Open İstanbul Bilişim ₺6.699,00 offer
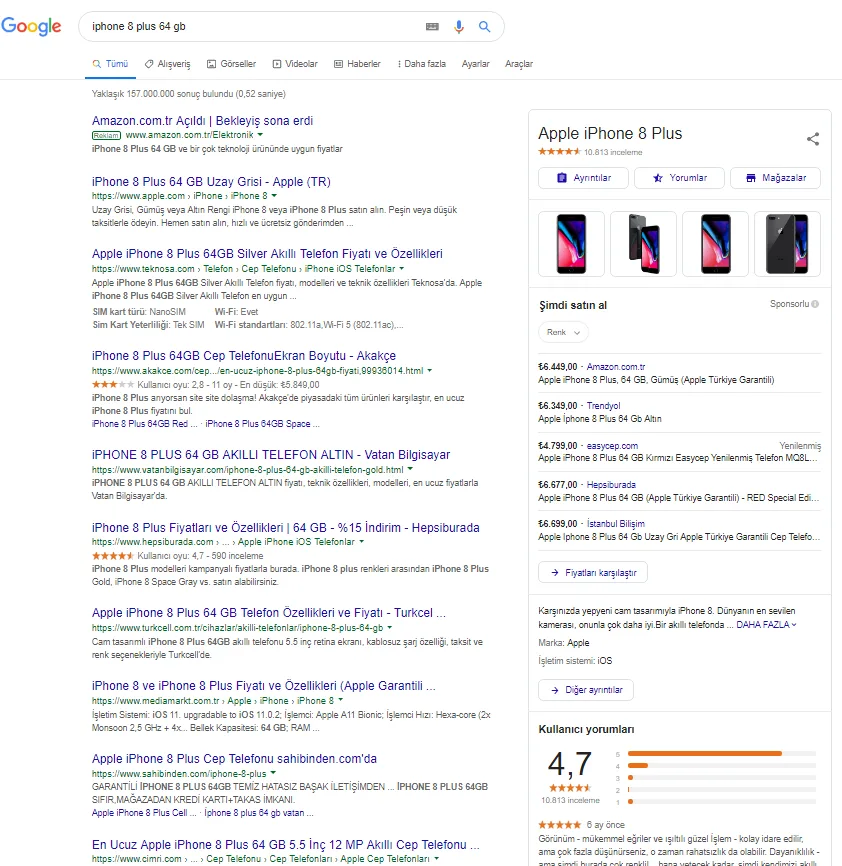842x866 pixels. tap(679, 530)
